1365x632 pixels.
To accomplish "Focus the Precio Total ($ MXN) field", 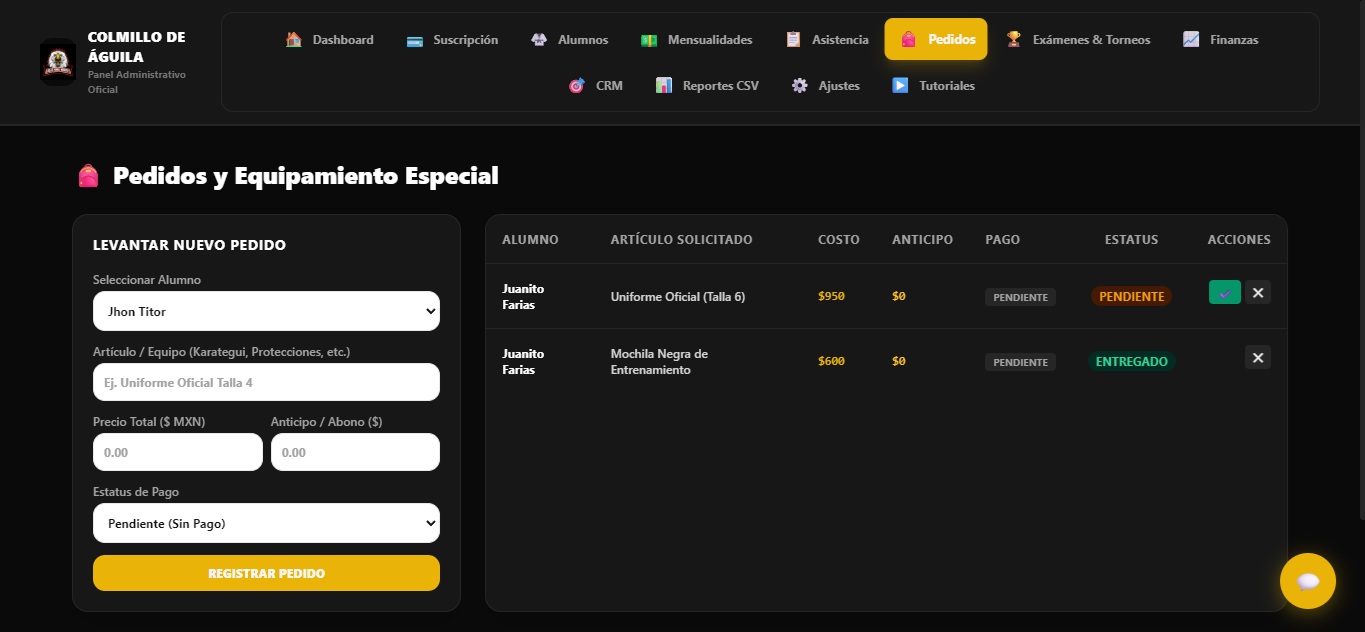I will [178, 452].
